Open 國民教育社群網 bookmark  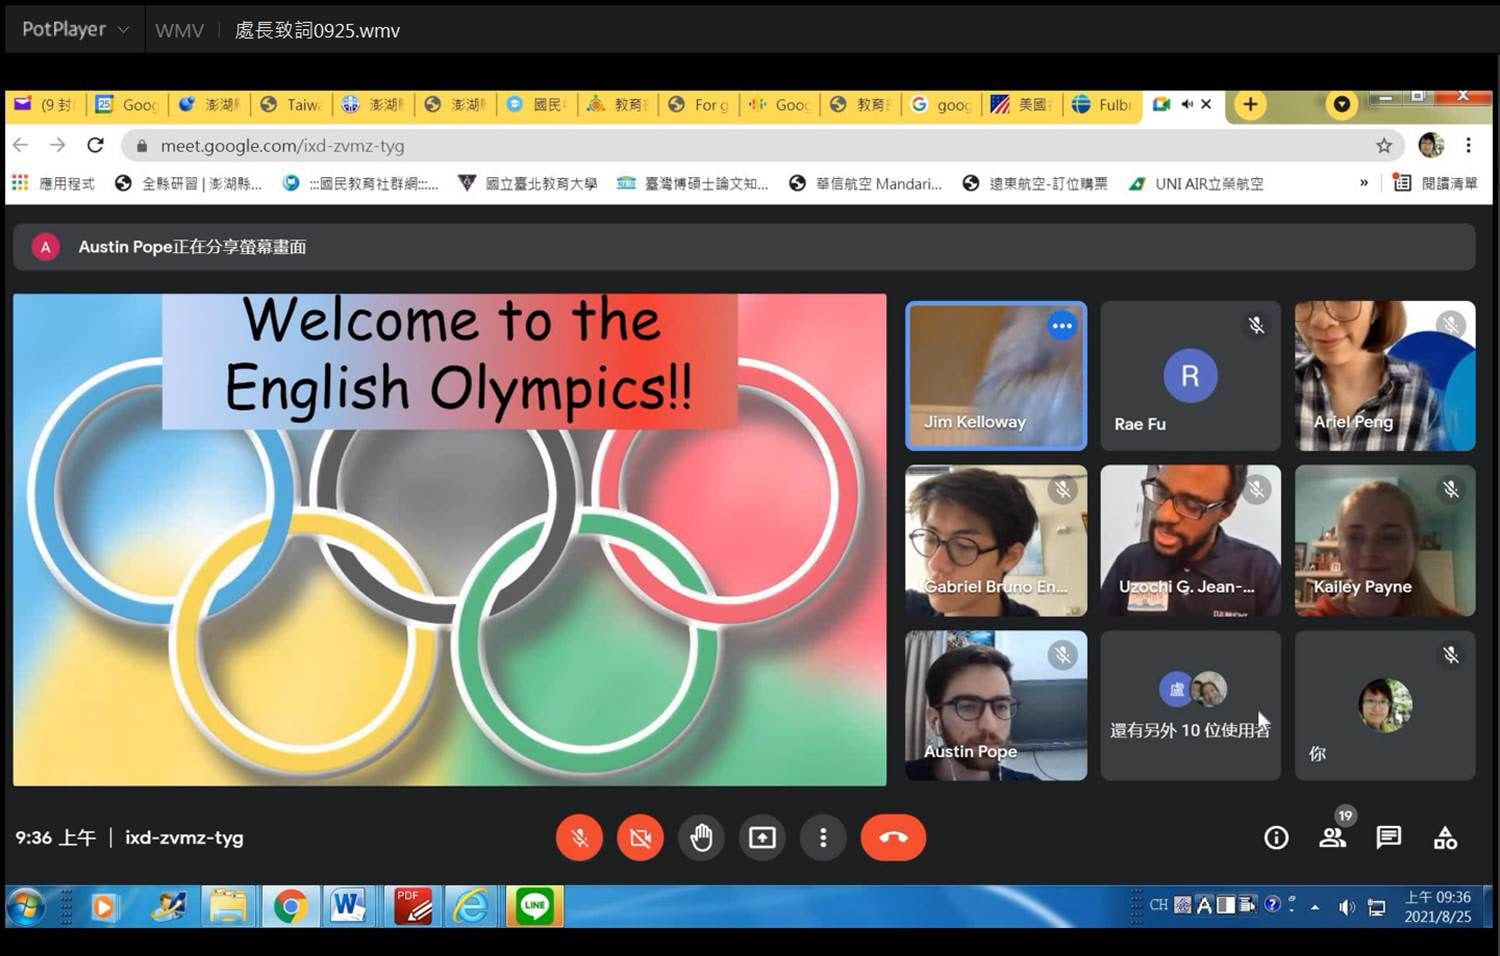pyautogui.click(x=360, y=184)
